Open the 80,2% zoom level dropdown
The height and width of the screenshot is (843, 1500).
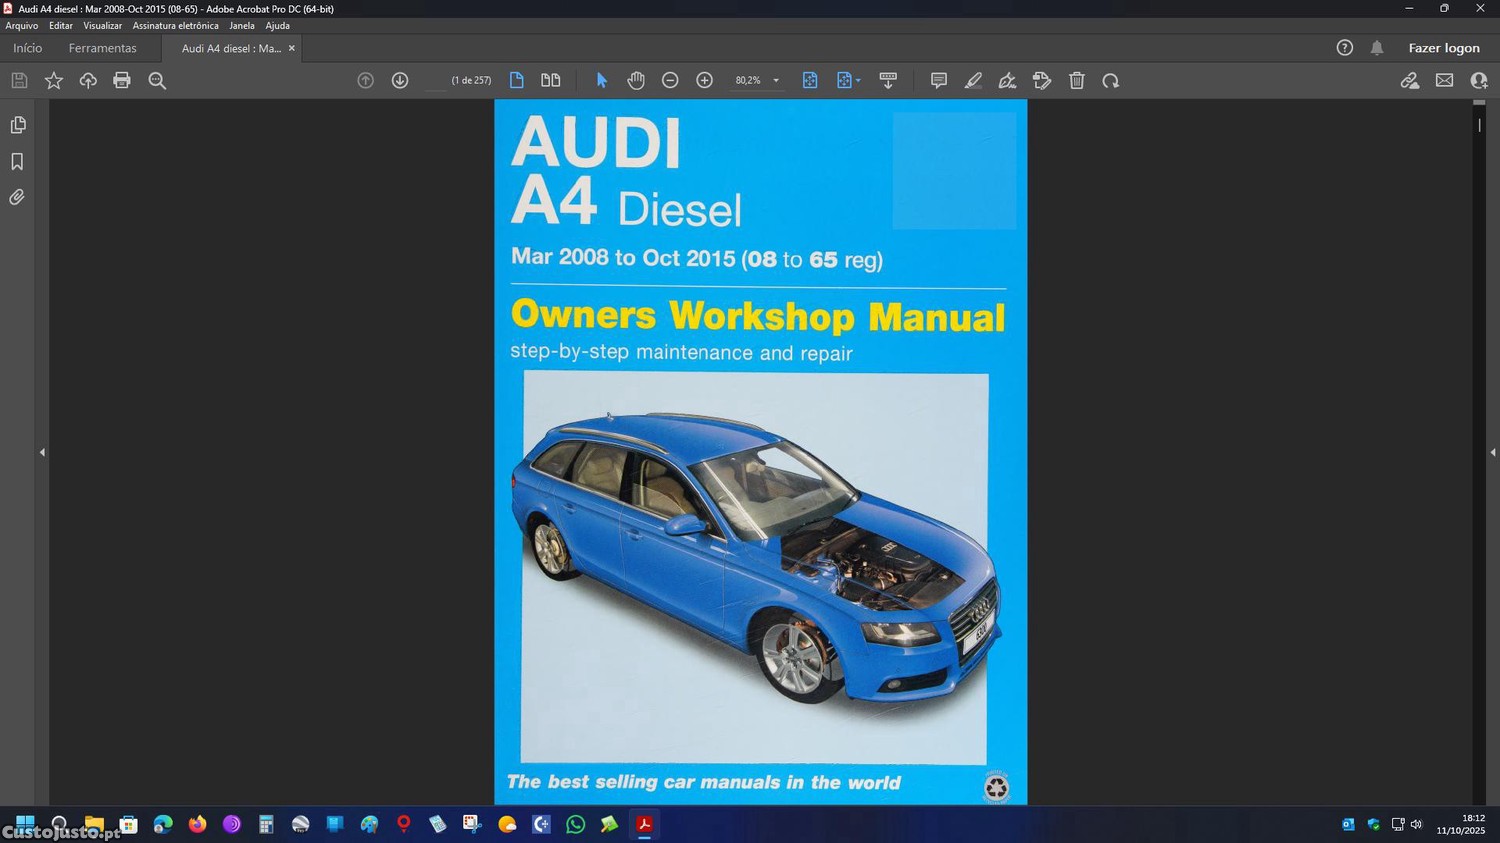[x=776, y=81]
